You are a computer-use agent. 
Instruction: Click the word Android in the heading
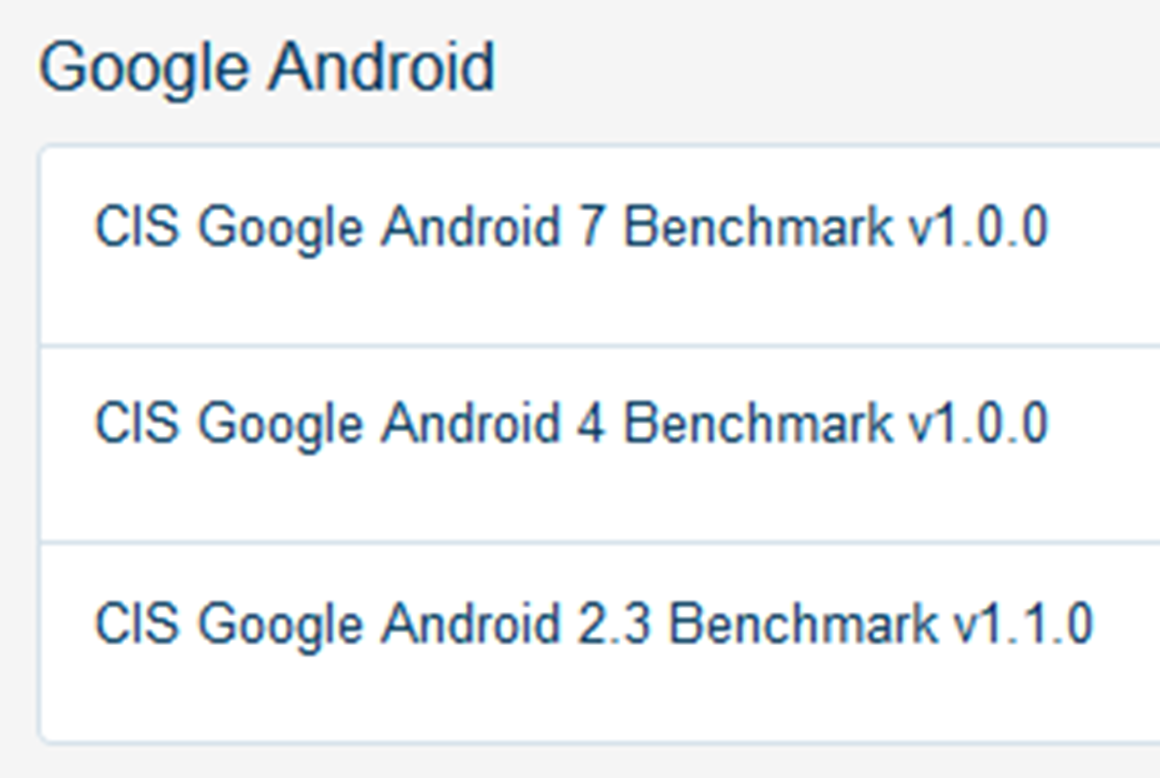coord(382,67)
